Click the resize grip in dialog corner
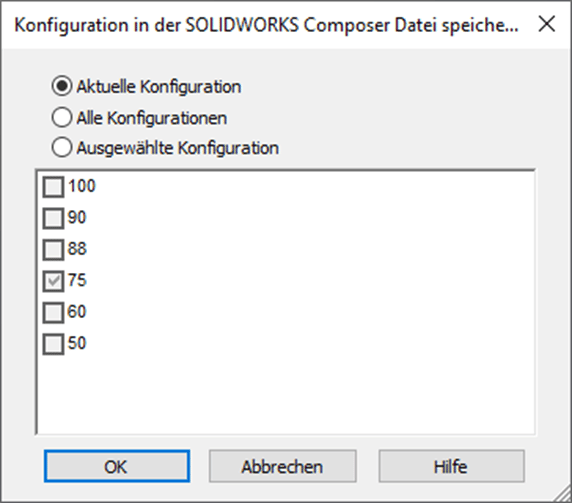Viewport: 572px width, 503px height. pyautogui.click(x=563, y=494)
